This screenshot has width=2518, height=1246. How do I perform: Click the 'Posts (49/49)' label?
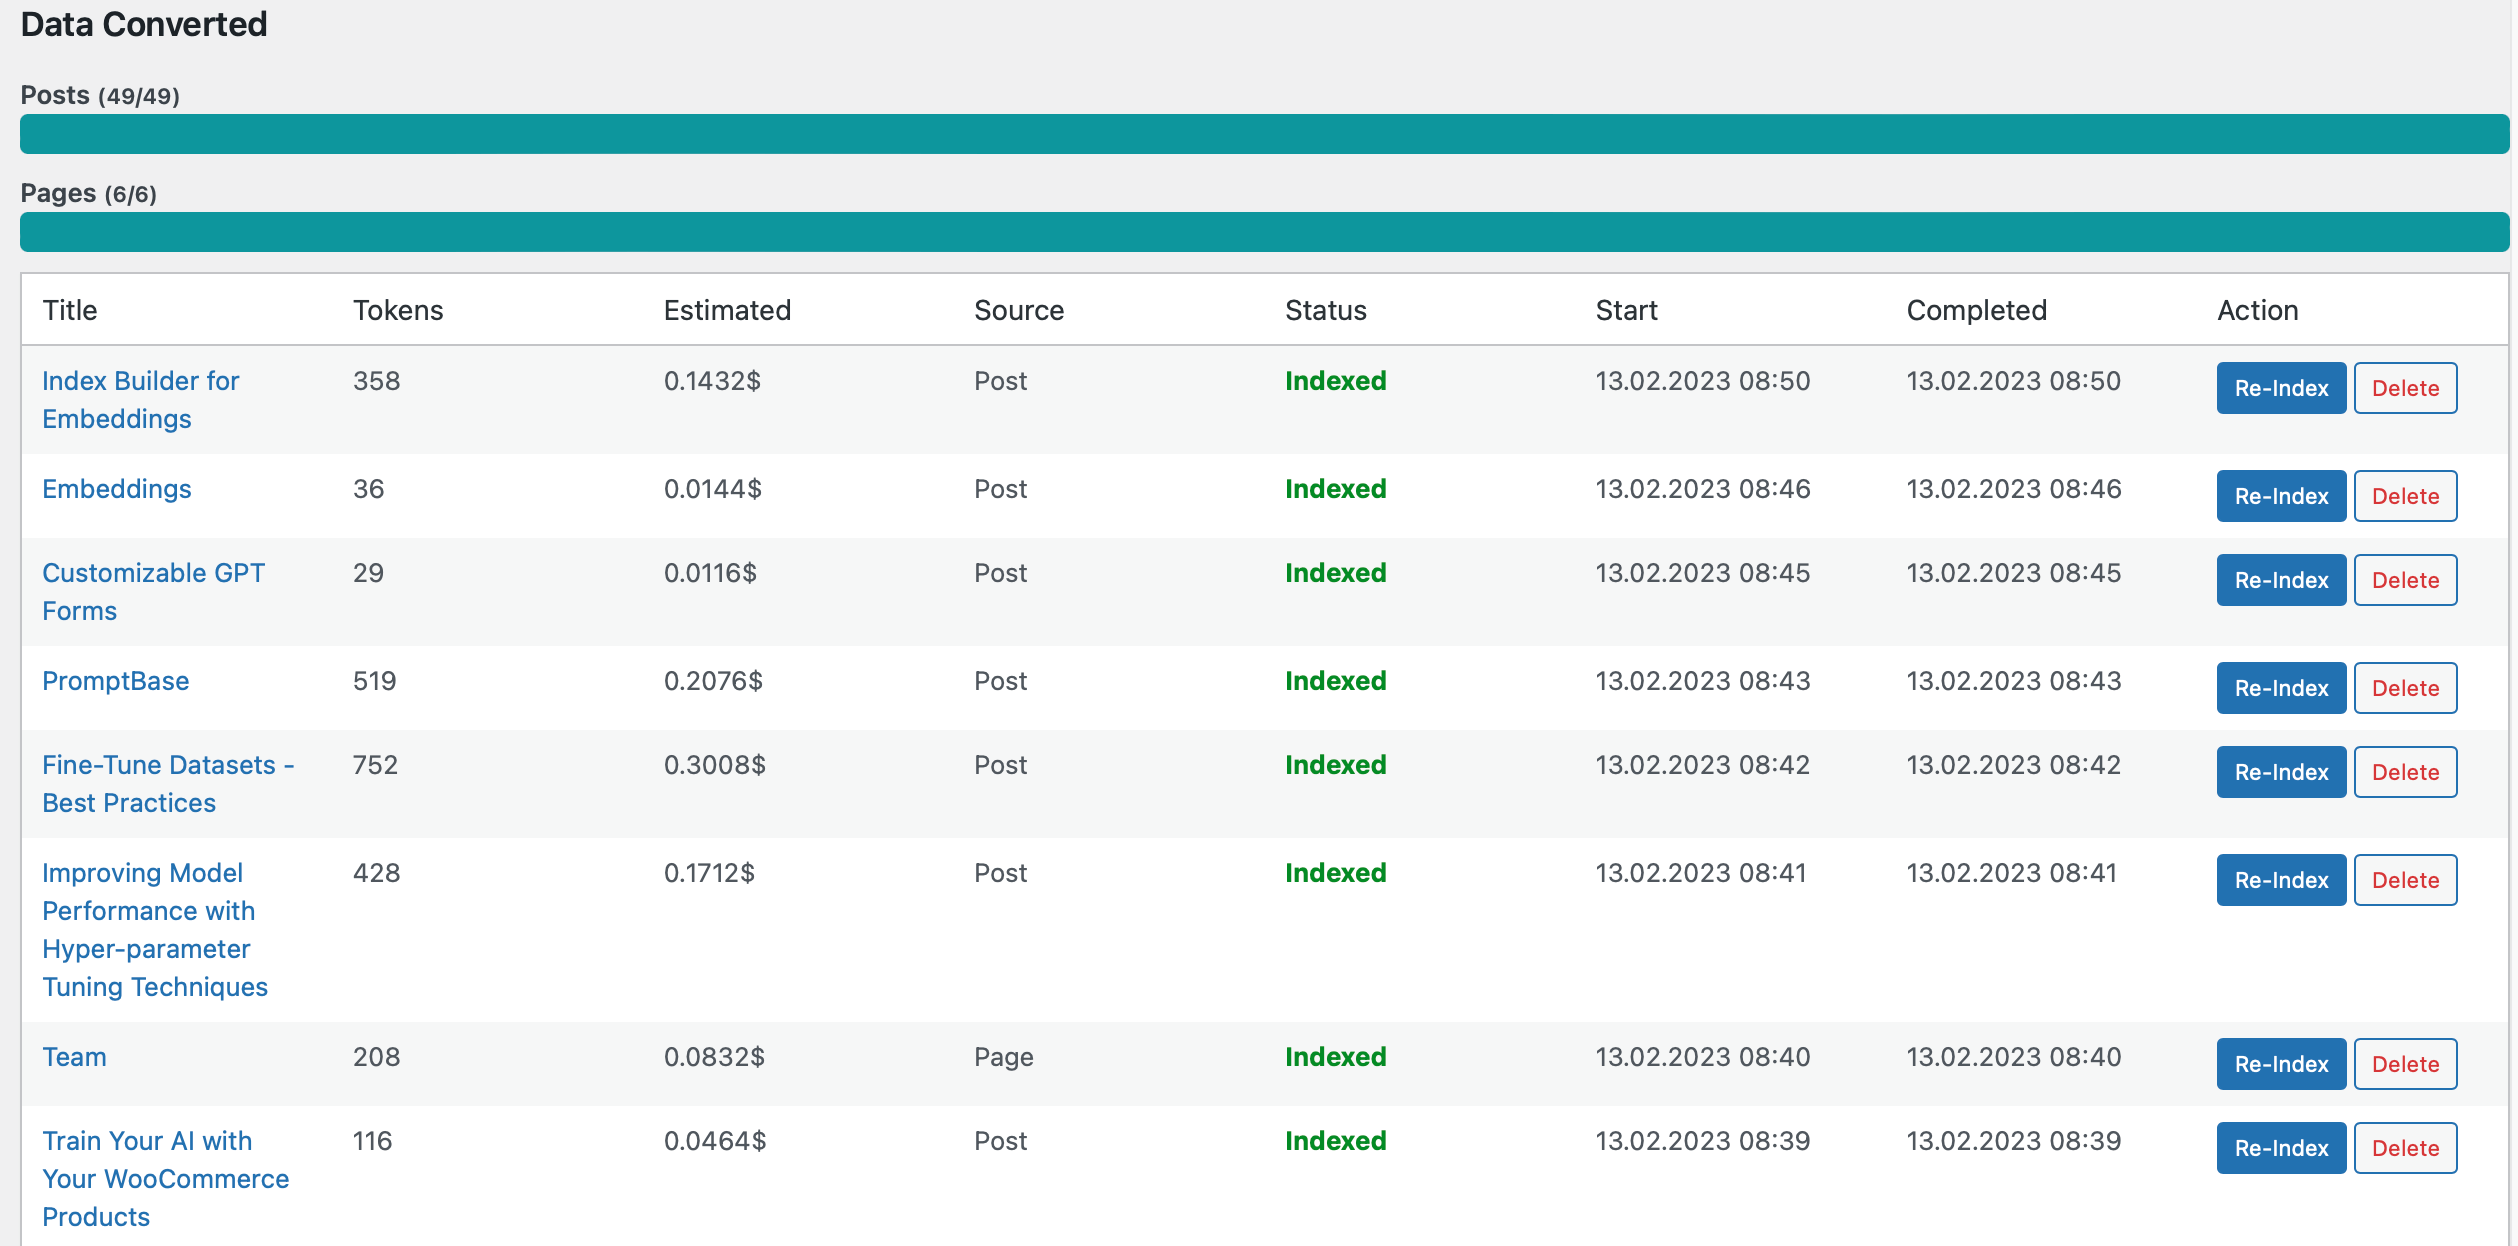(x=100, y=96)
